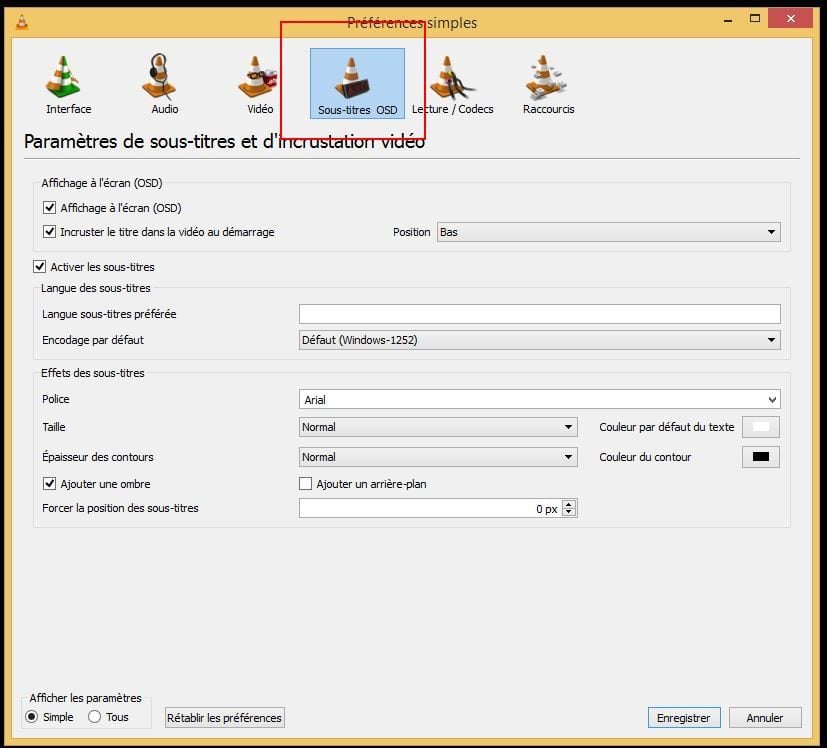The width and height of the screenshot is (827, 748).
Task: Click the Annuler button
Action: [765, 718]
